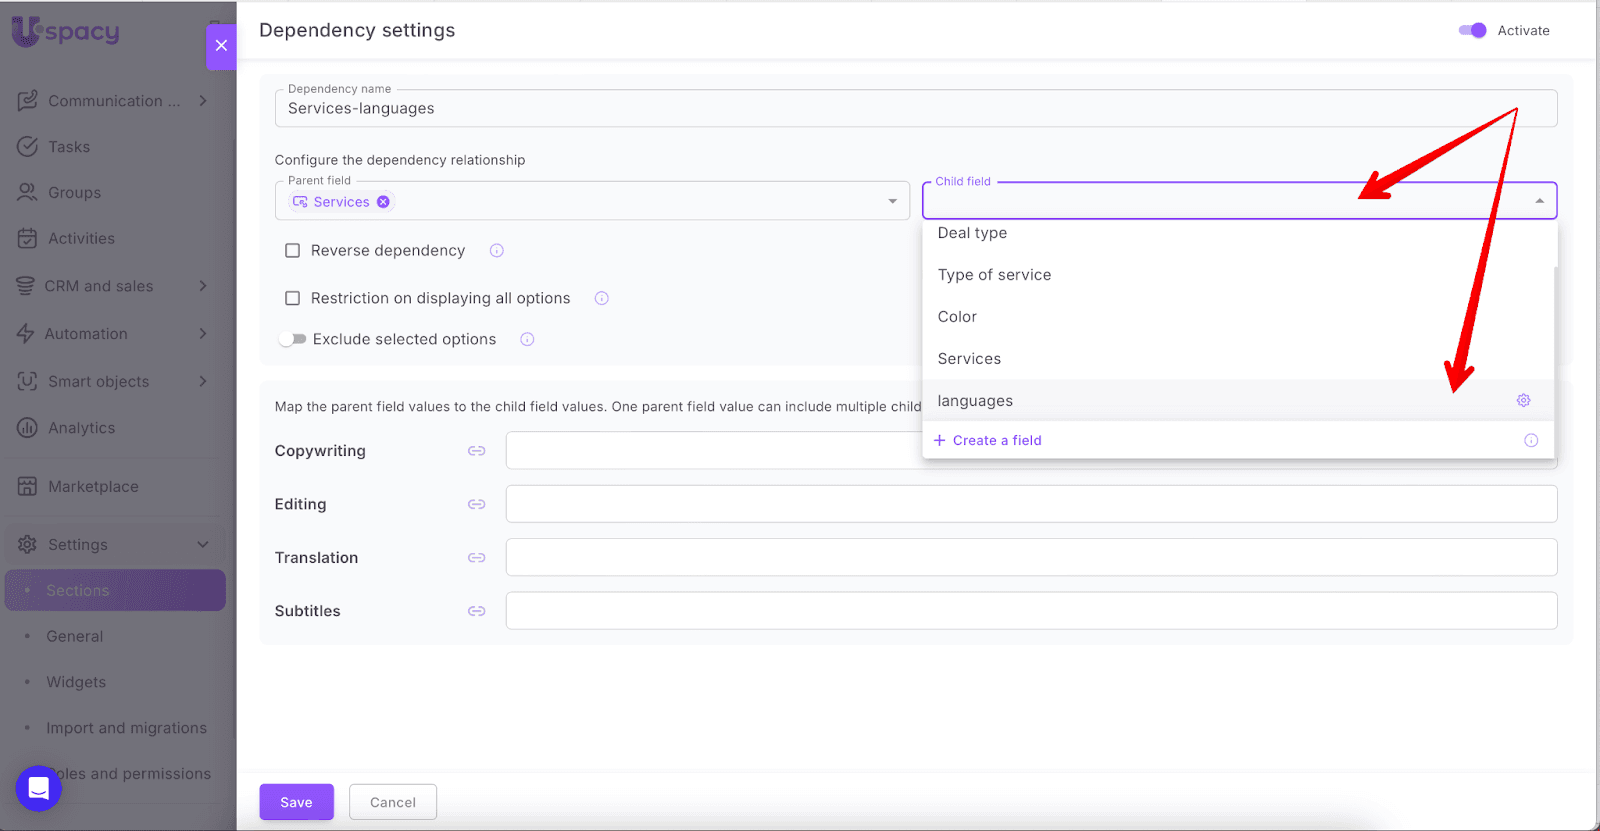The width and height of the screenshot is (1600, 831).
Task: Click the gear icon beside languages option
Action: click(1523, 400)
